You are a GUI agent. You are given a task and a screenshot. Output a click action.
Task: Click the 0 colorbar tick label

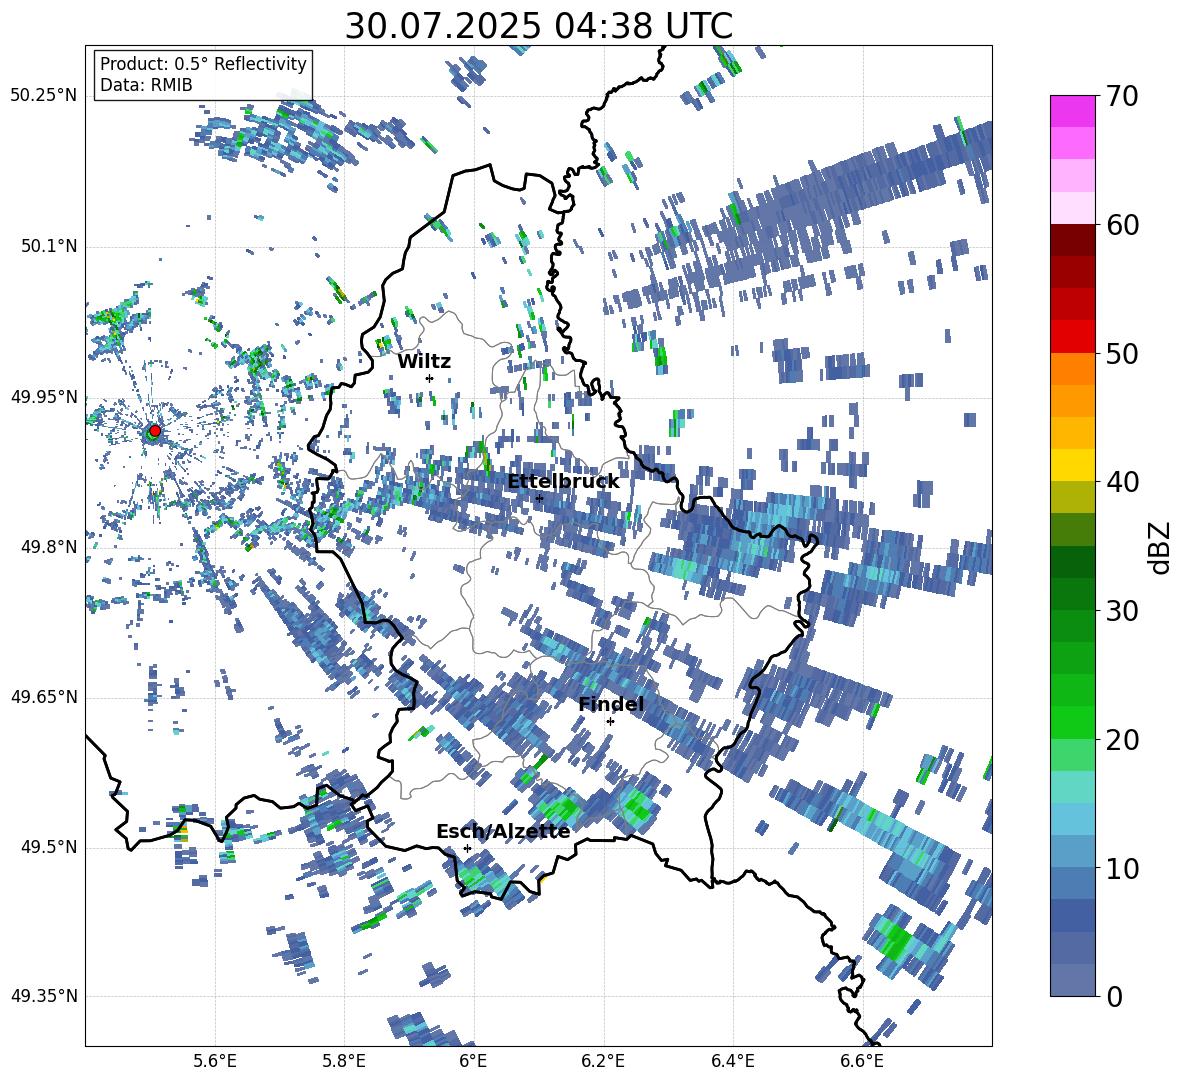(1115, 996)
